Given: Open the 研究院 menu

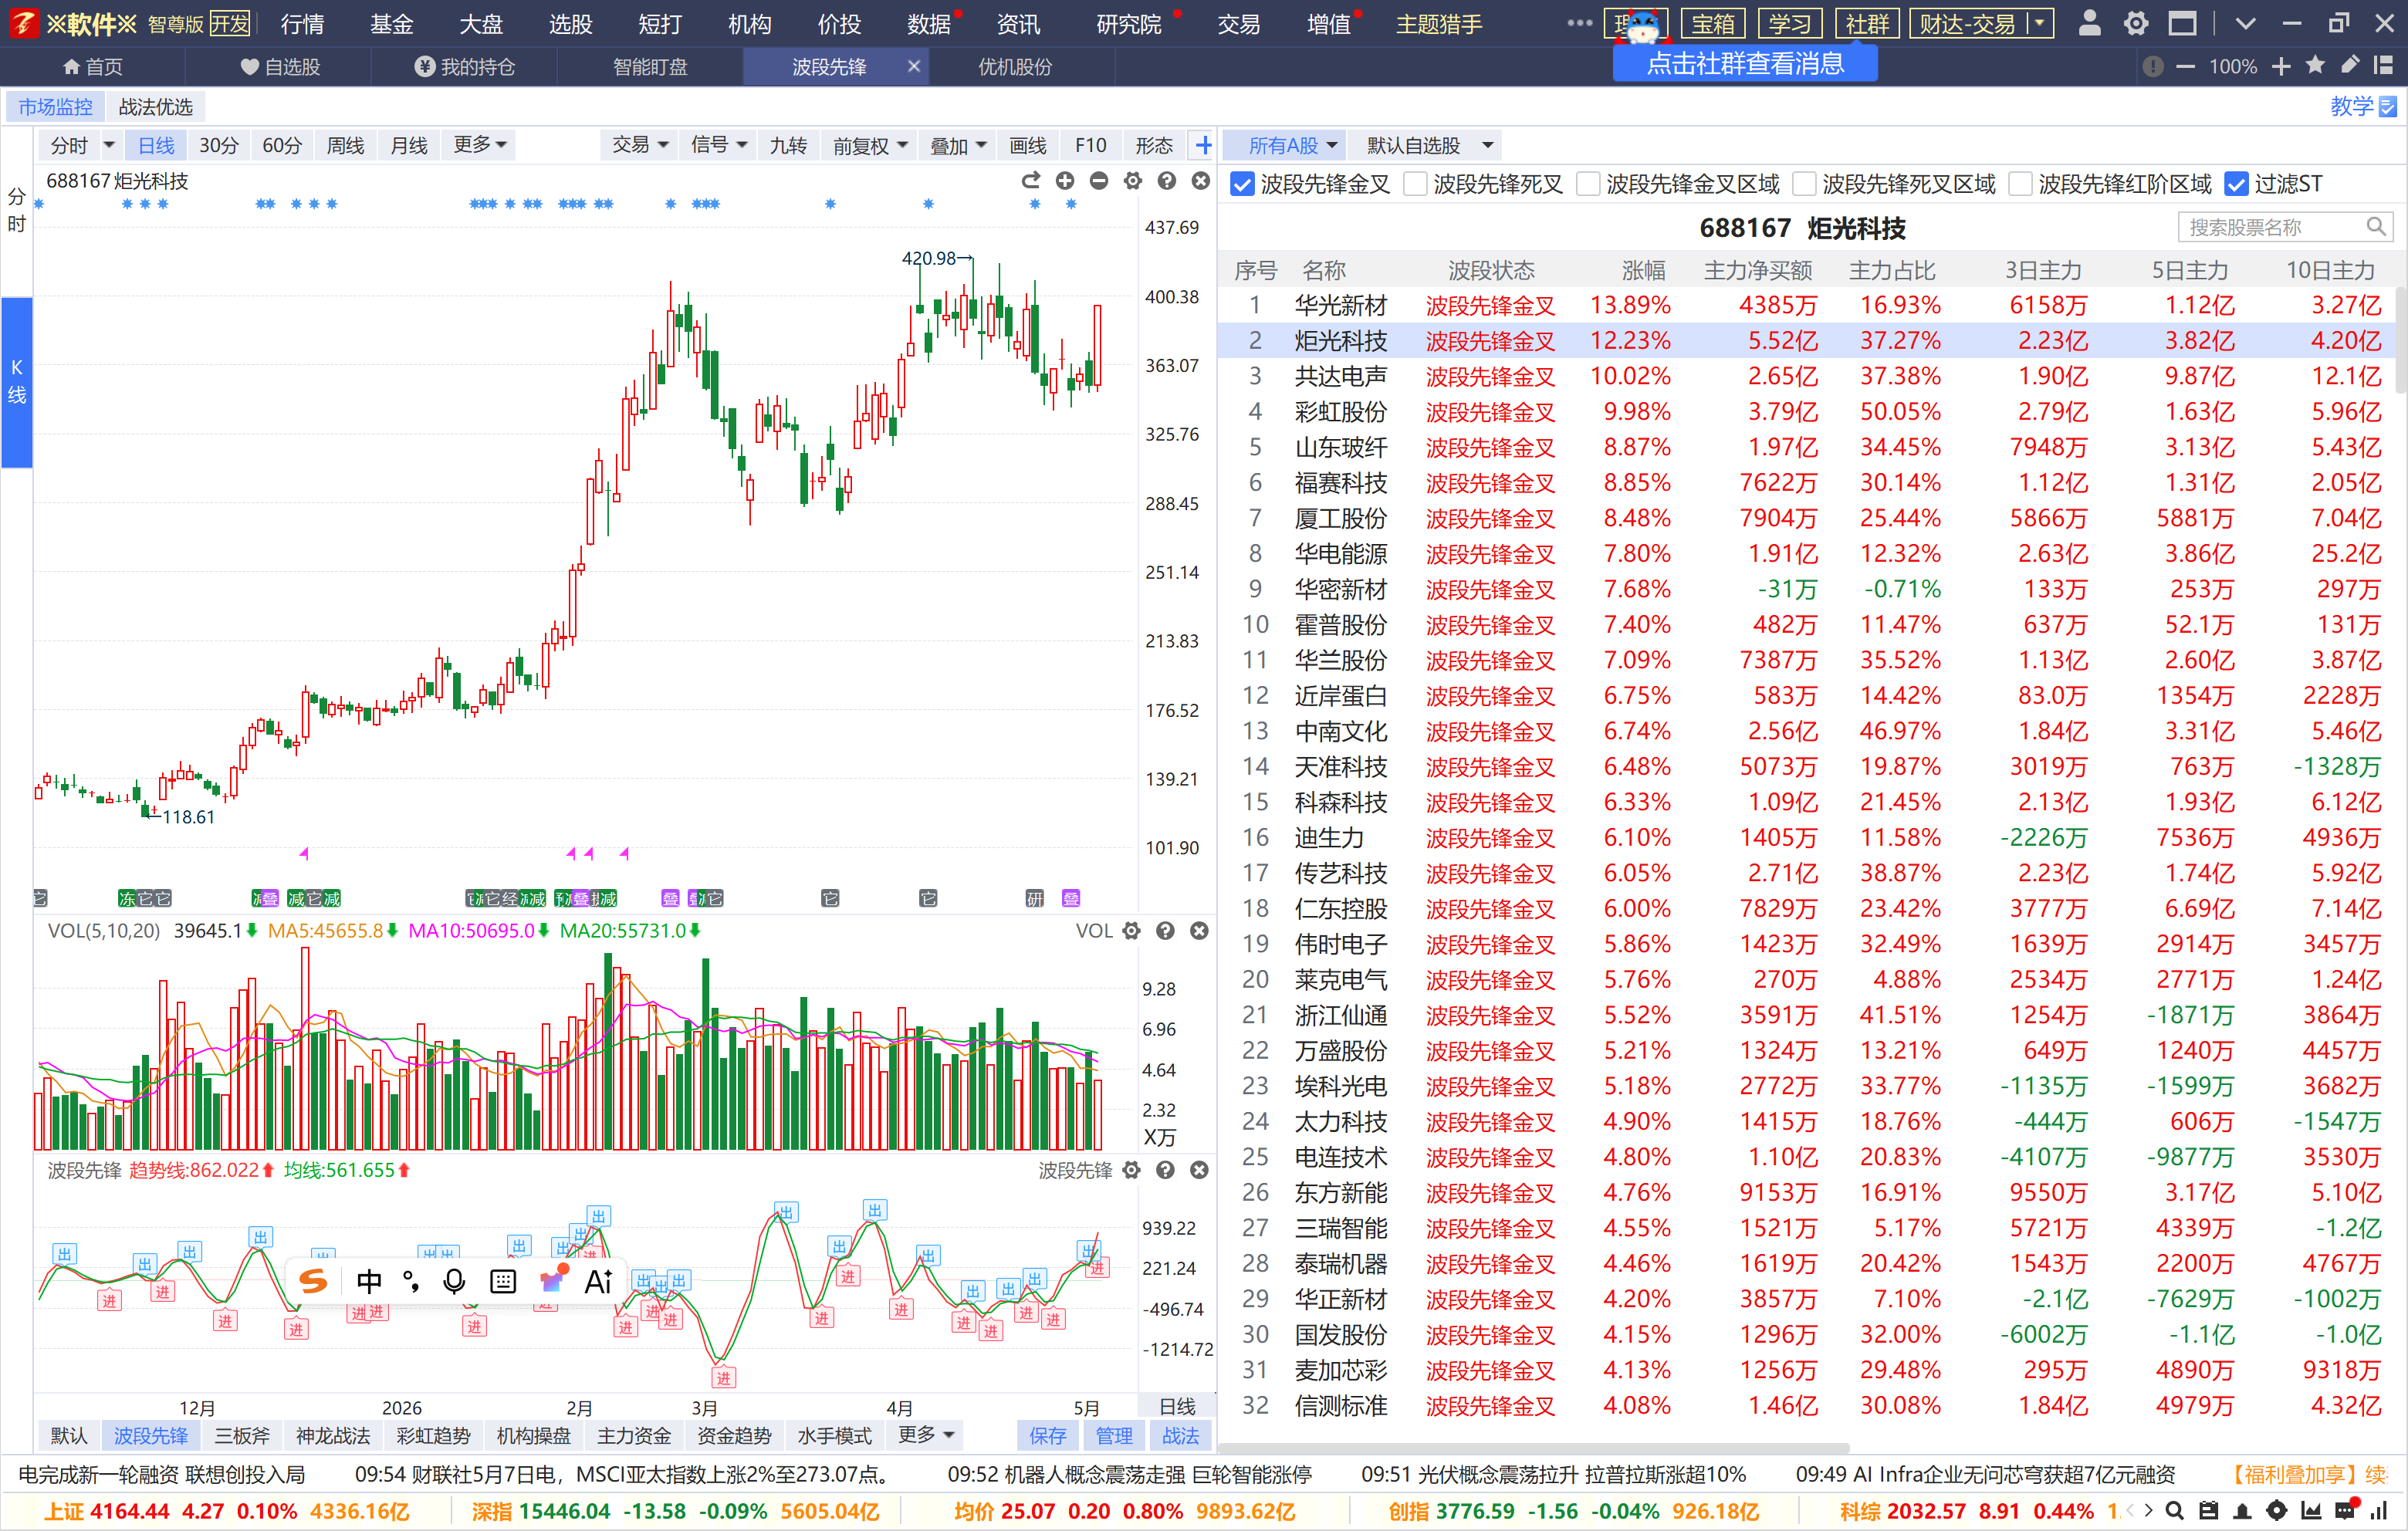Looking at the screenshot, I should (1128, 24).
